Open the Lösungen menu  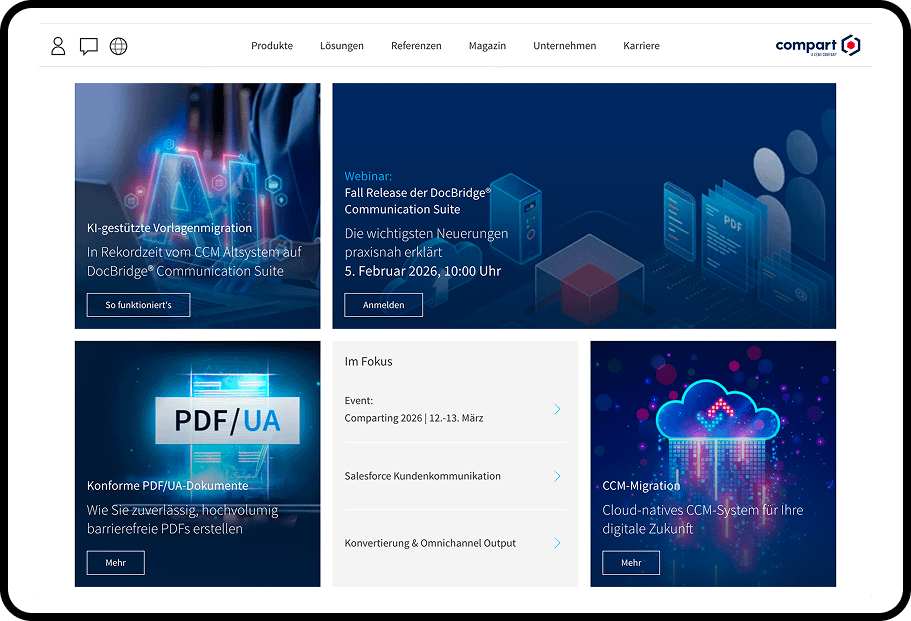click(x=342, y=45)
